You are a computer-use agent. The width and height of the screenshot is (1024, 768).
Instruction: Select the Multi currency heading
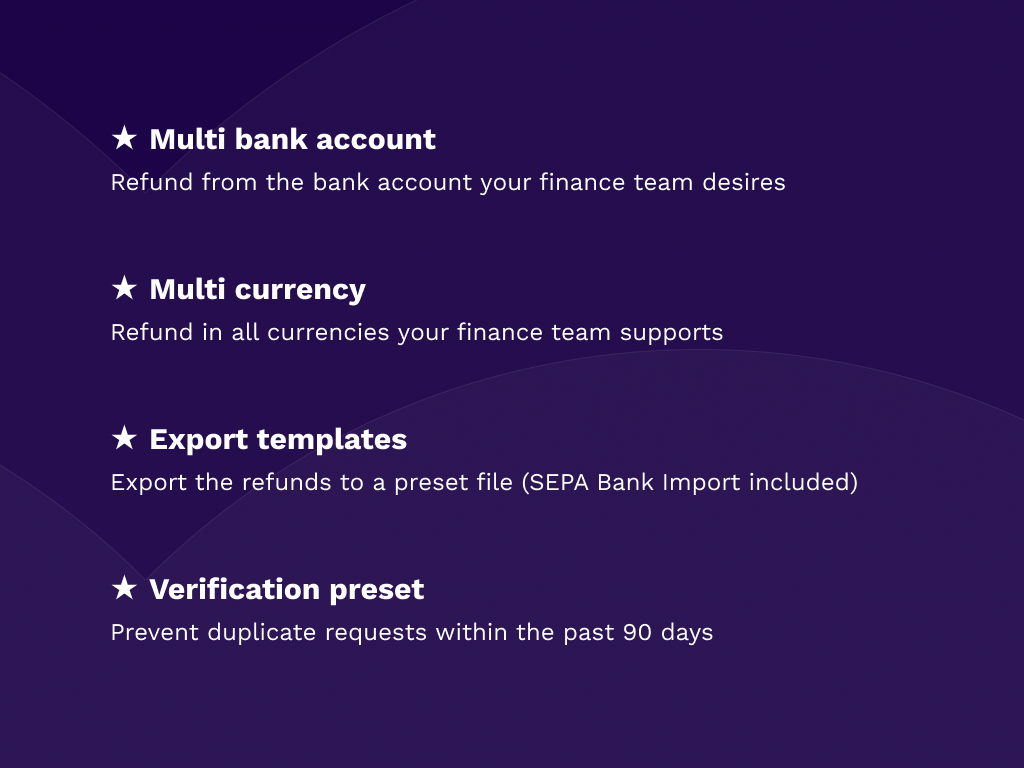(257, 289)
